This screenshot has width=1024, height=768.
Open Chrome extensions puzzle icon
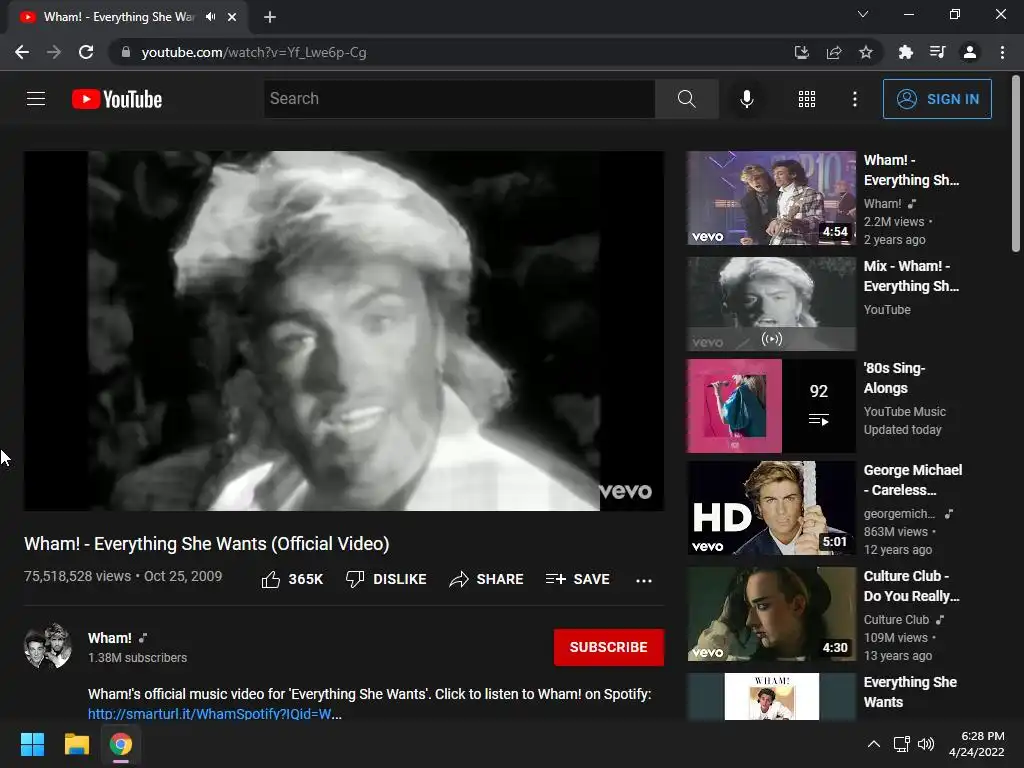pos(905,52)
